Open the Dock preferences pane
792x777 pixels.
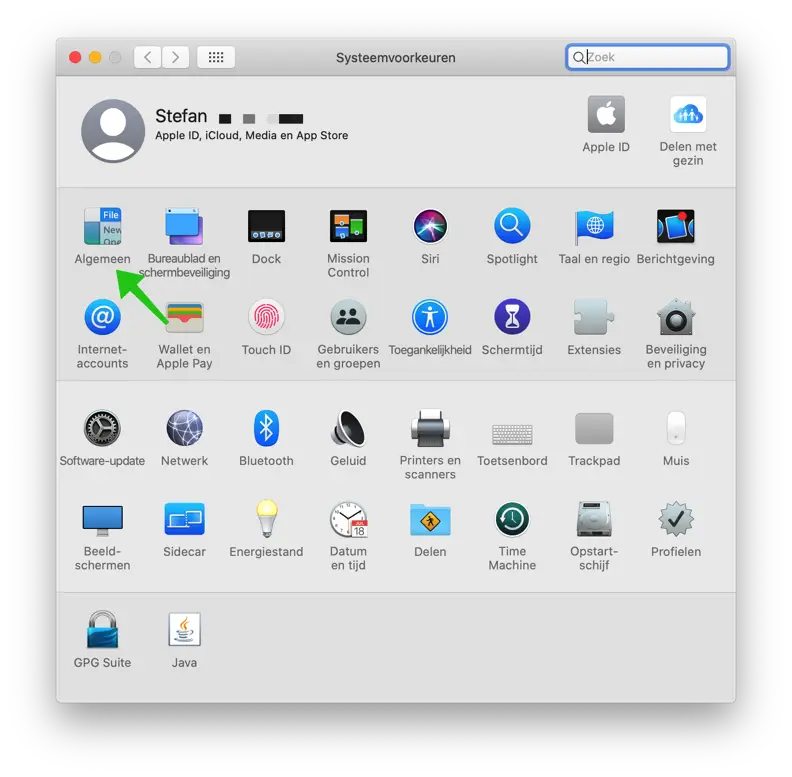pyautogui.click(x=266, y=226)
